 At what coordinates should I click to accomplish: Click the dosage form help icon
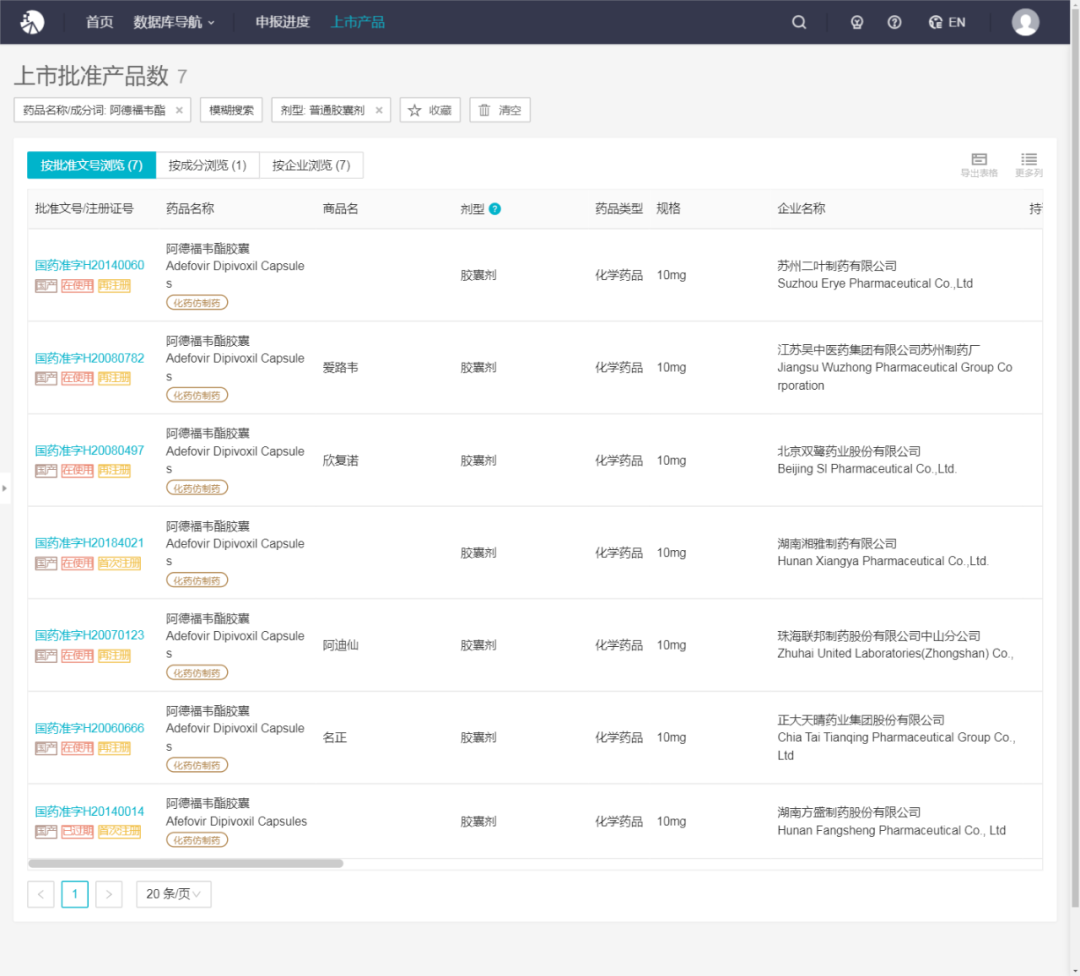pos(495,209)
